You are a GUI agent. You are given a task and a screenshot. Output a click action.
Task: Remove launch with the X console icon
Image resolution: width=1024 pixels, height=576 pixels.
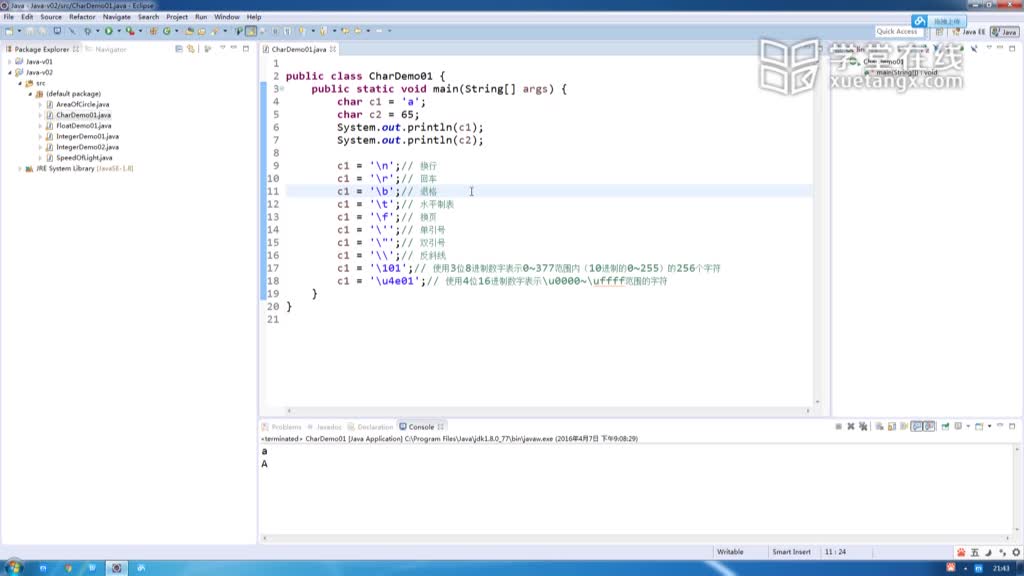pyautogui.click(x=851, y=426)
